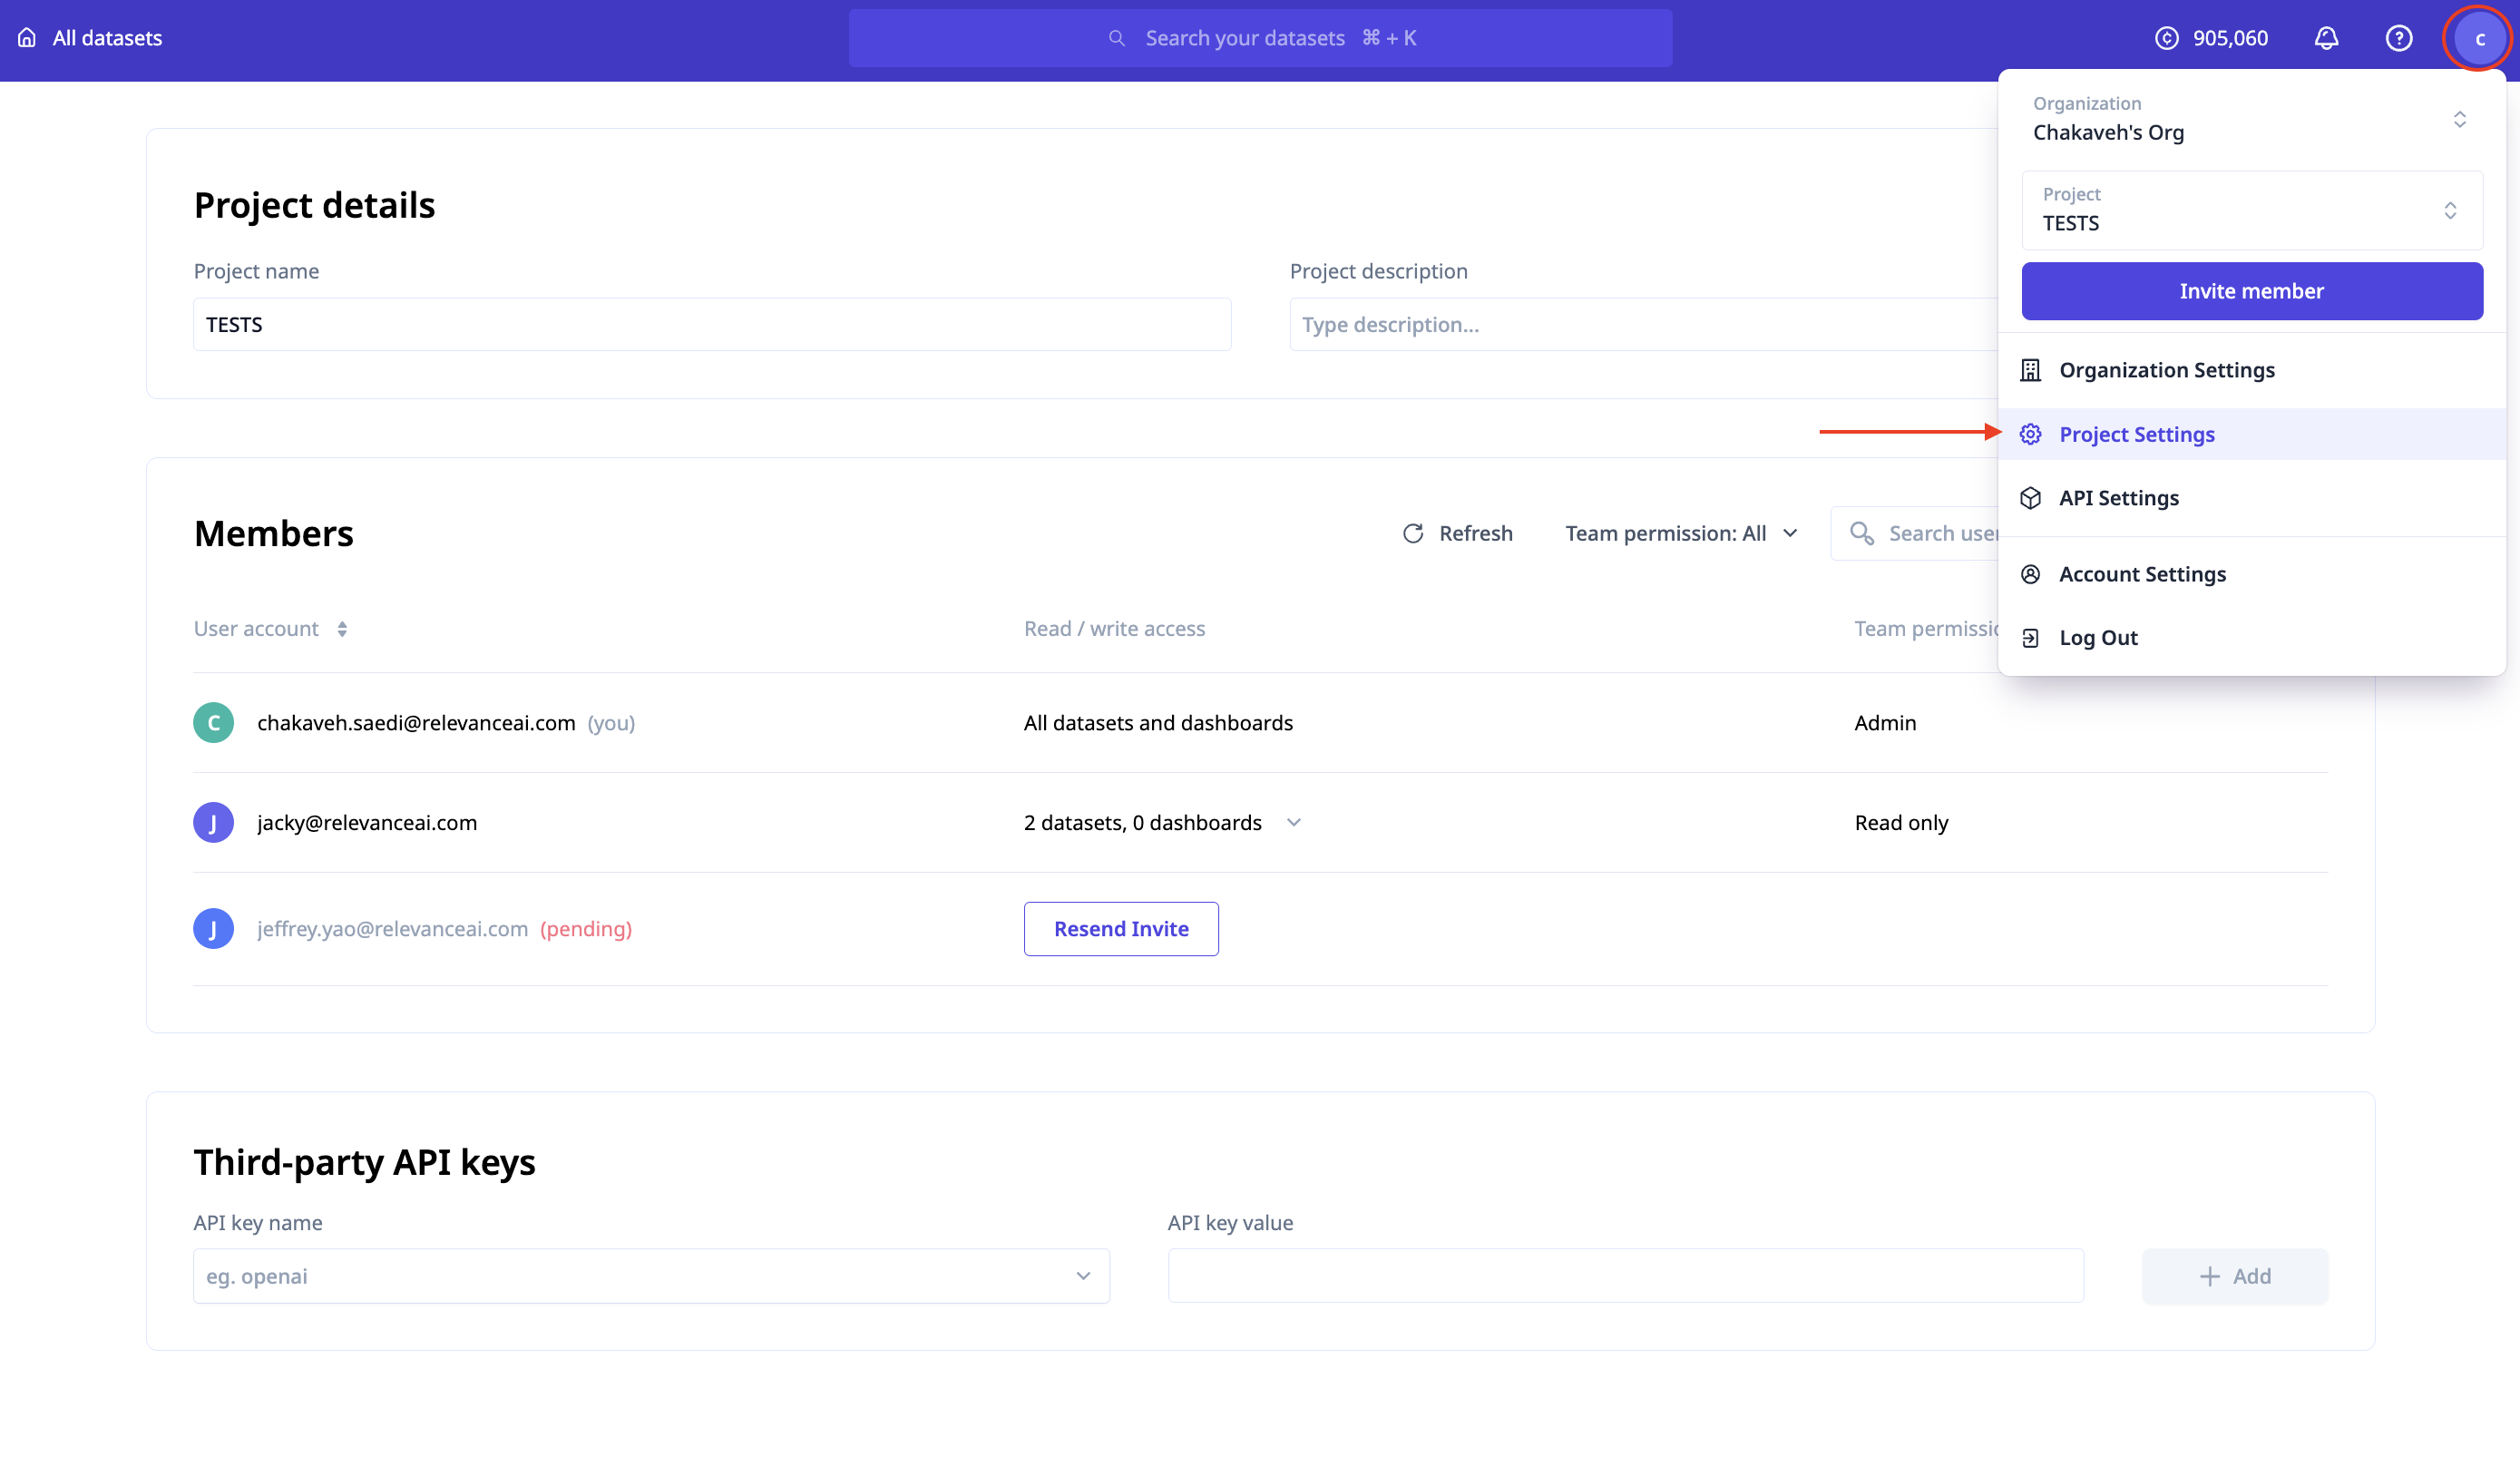The height and width of the screenshot is (1457, 2520).
Task: Click Resend Invite for jeffrey.yao
Action: click(1120, 928)
